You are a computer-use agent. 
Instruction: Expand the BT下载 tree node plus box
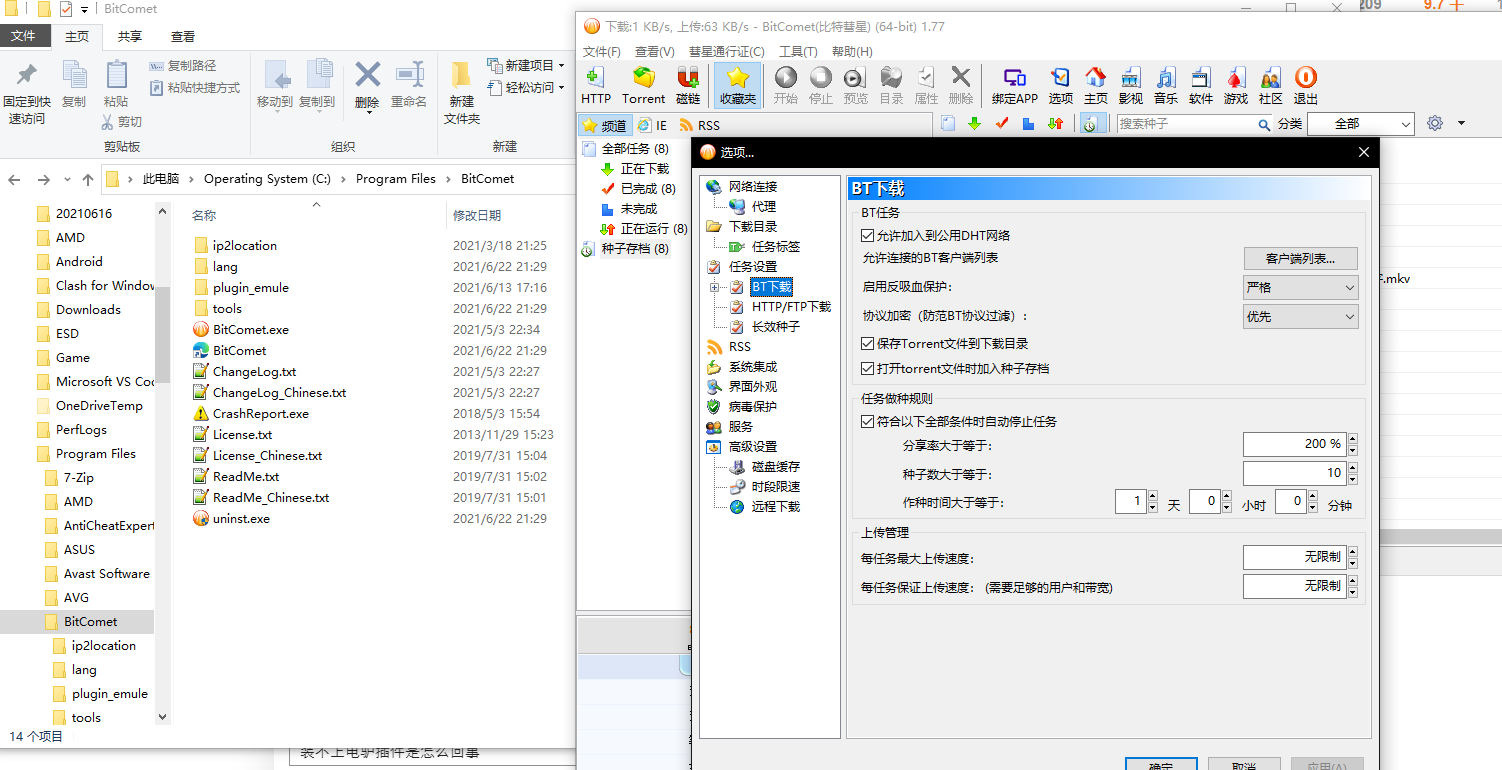(x=714, y=287)
